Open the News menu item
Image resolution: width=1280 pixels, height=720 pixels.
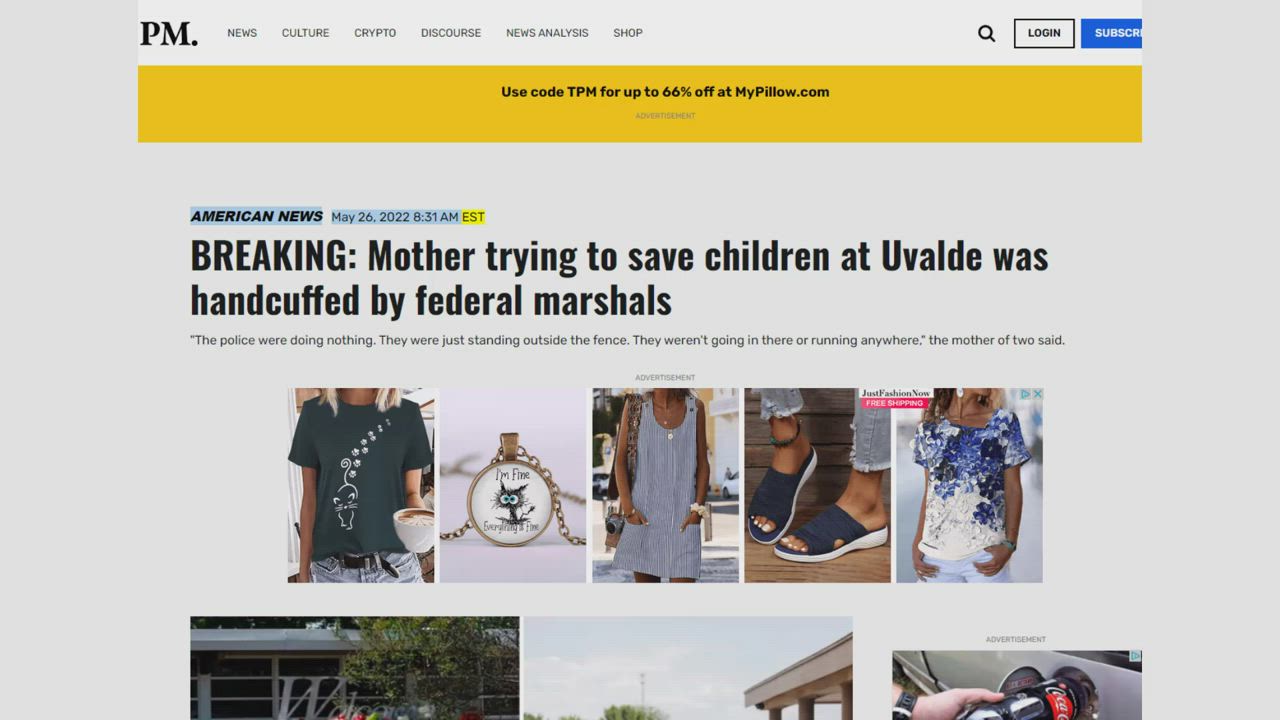(242, 33)
